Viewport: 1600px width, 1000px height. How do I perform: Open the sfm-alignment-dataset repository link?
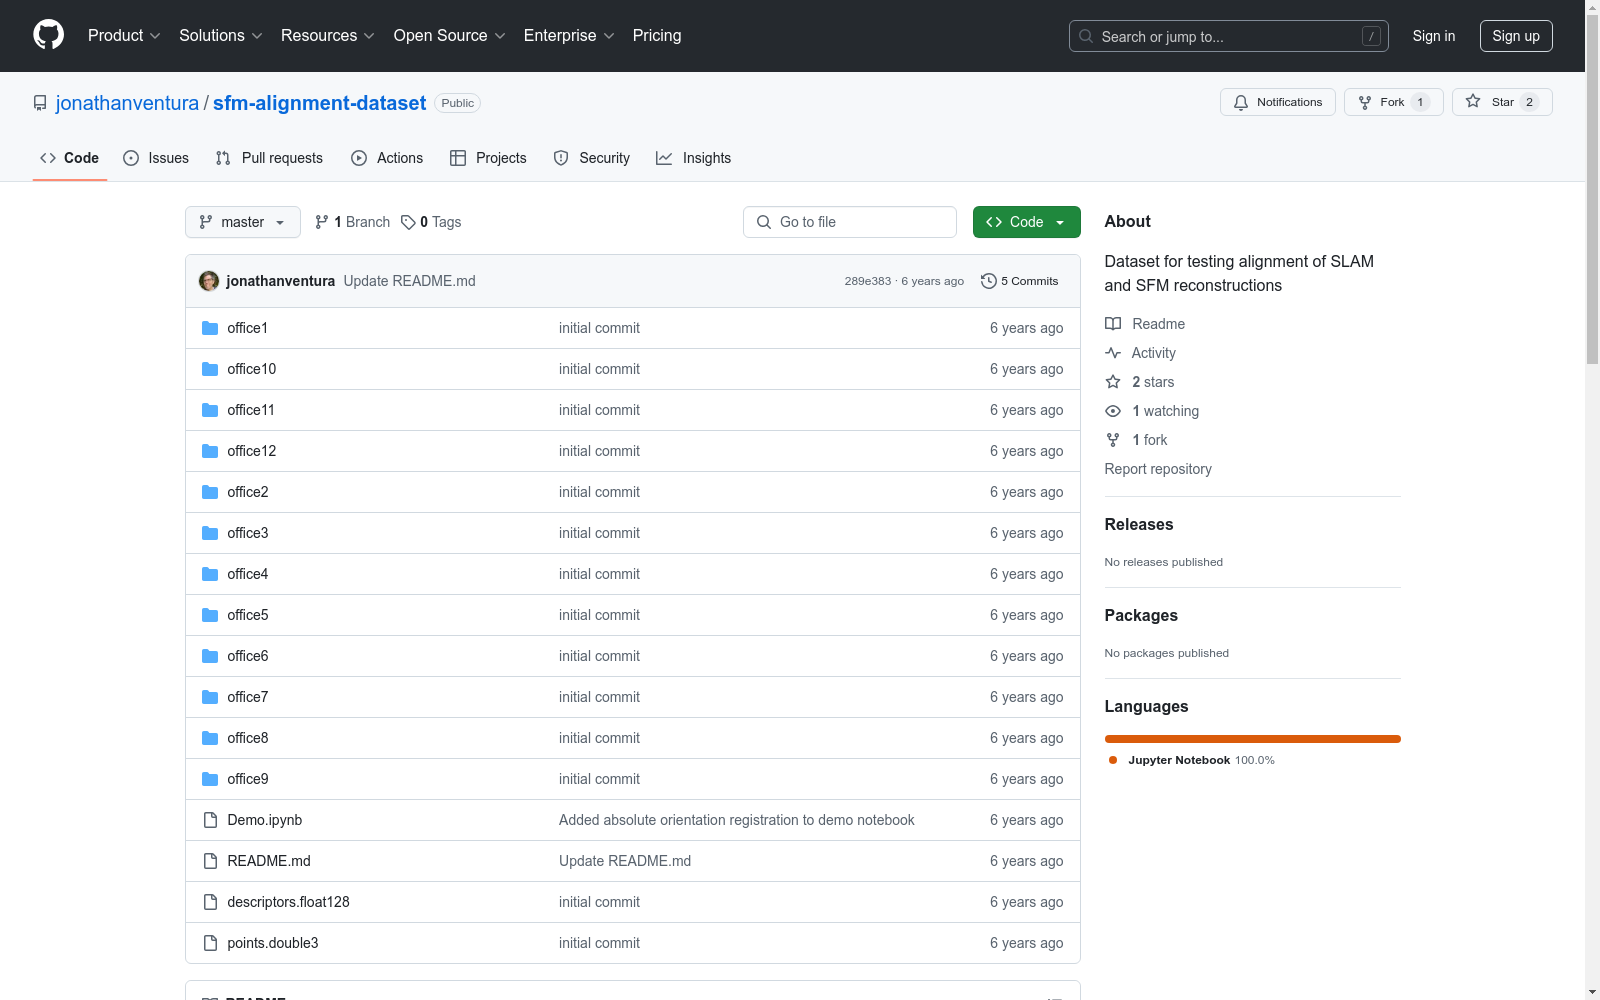tap(319, 103)
